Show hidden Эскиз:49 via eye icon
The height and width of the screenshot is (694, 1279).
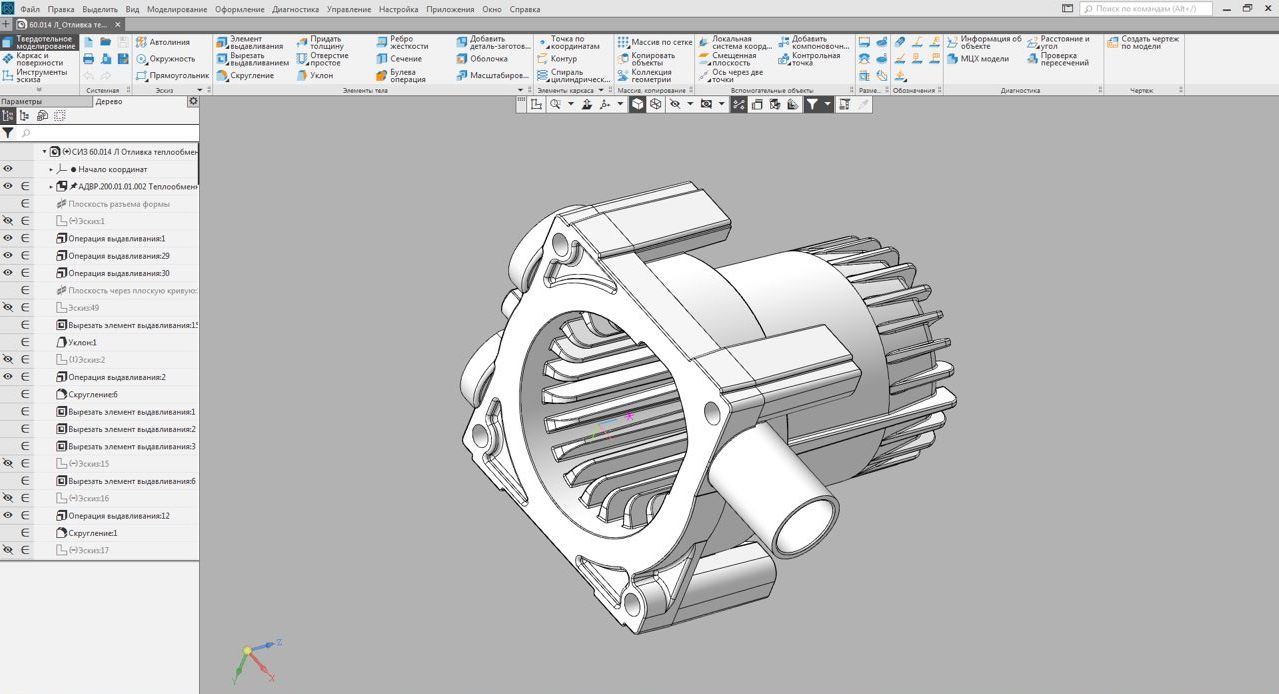(8, 308)
